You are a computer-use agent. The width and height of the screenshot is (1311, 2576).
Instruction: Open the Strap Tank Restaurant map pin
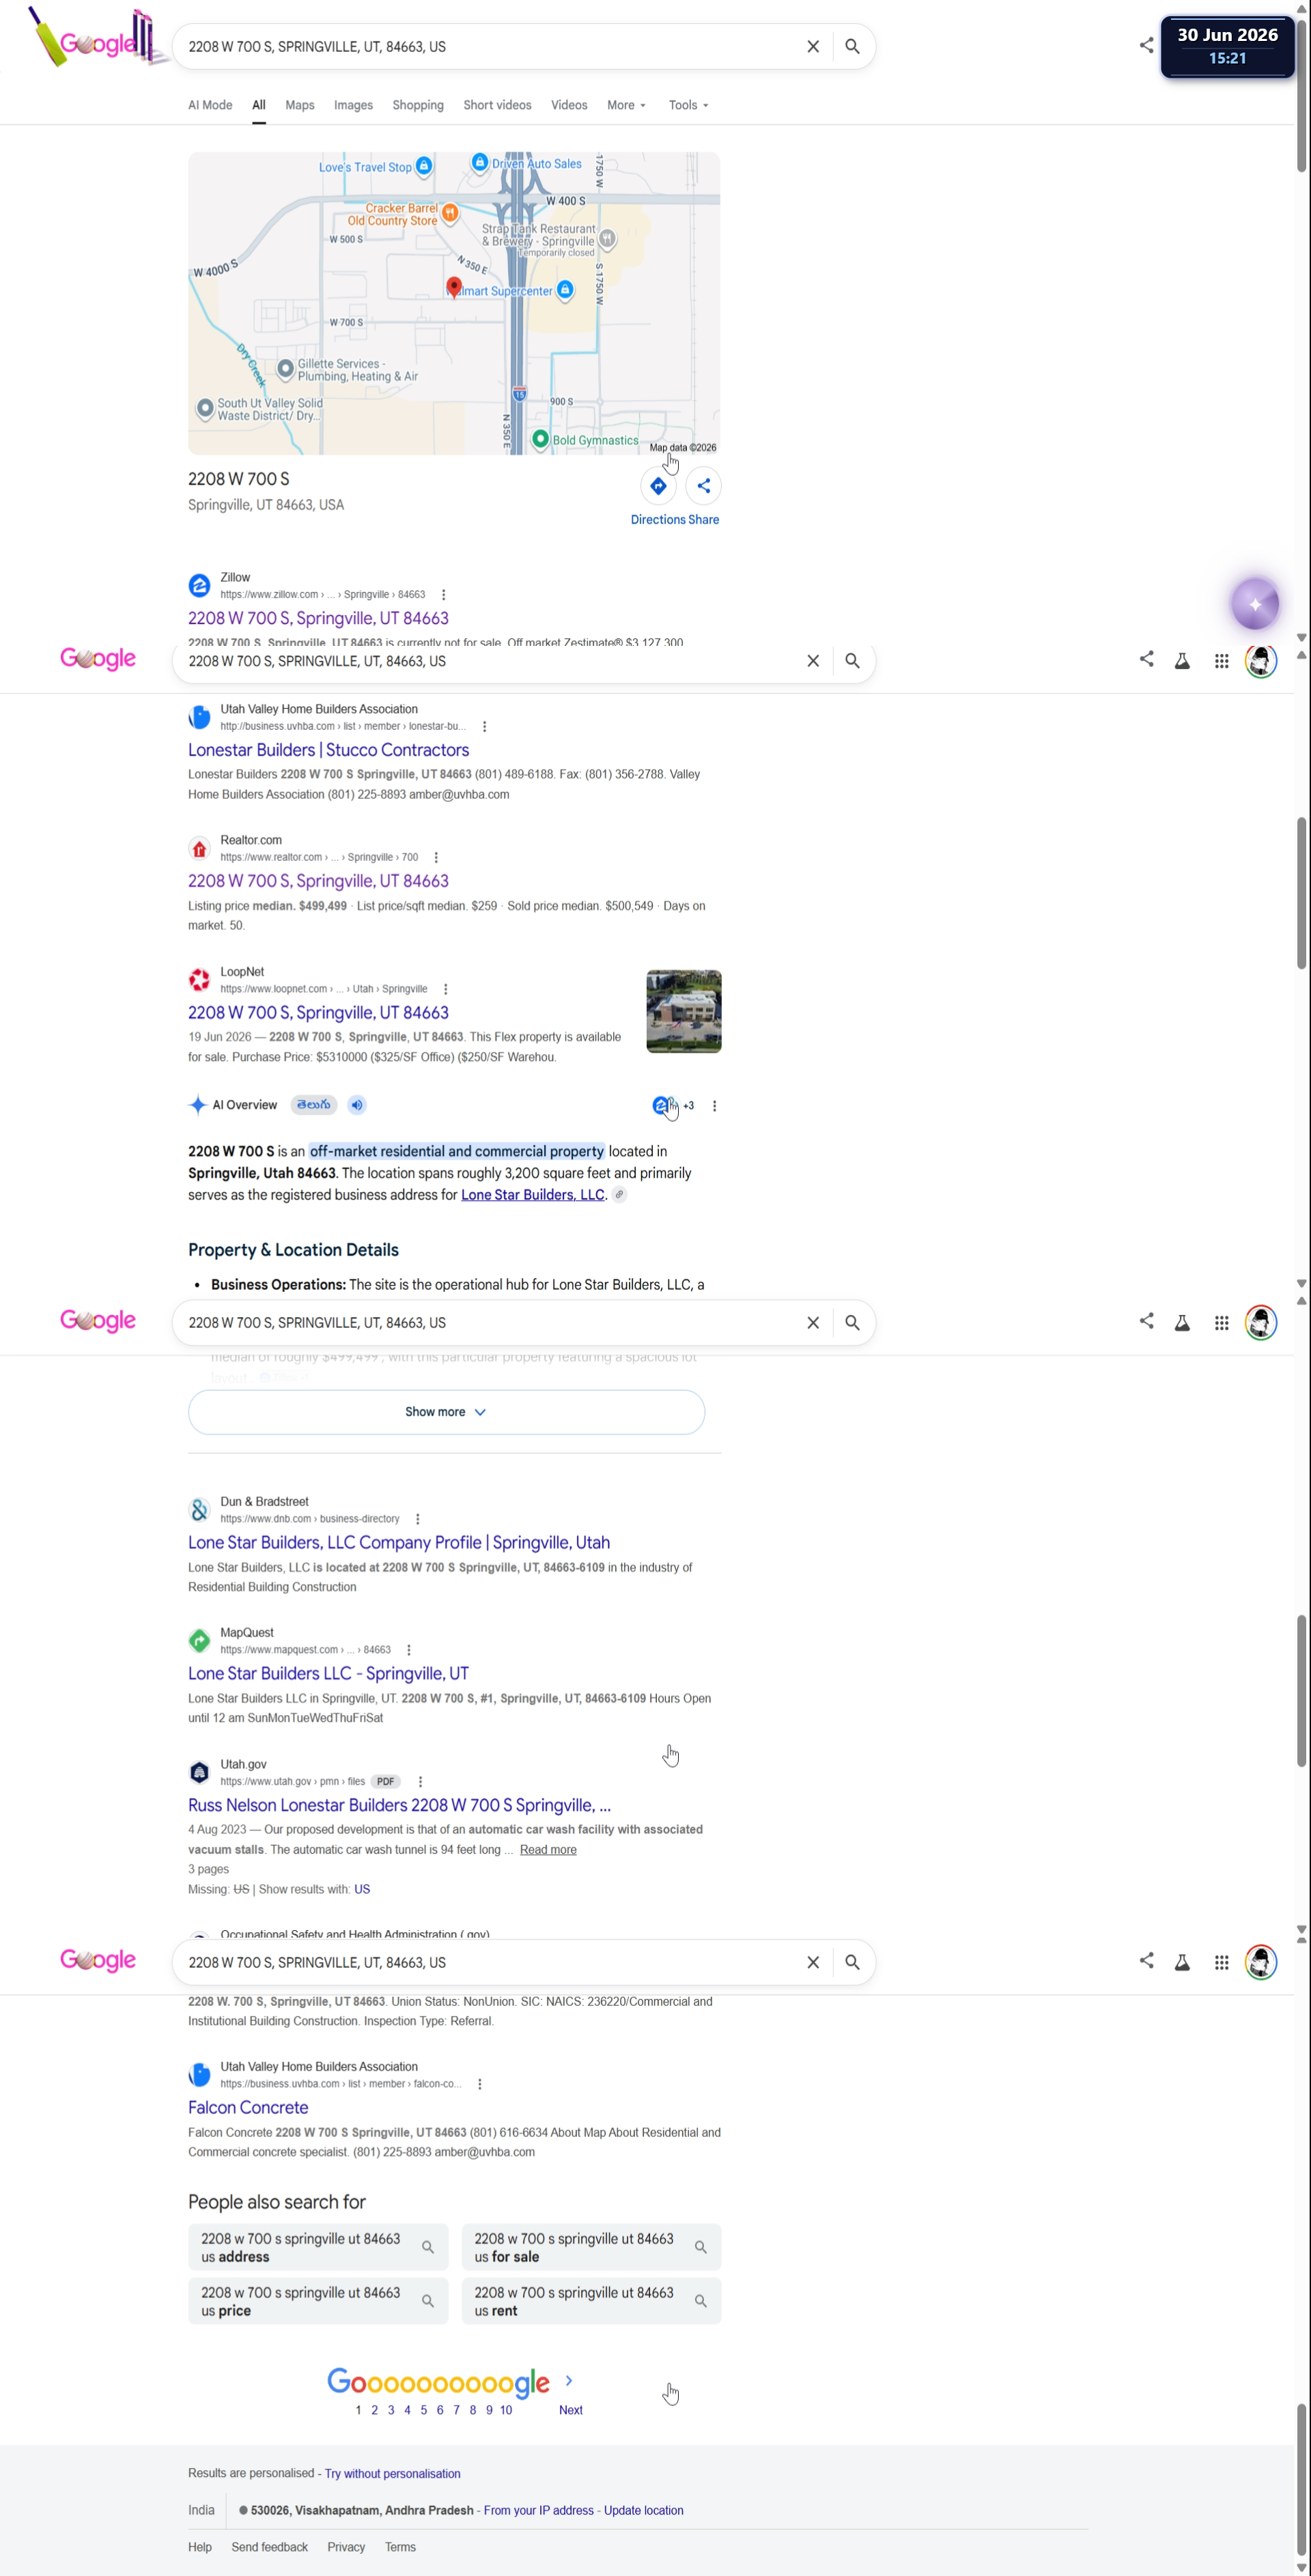pyautogui.click(x=607, y=239)
